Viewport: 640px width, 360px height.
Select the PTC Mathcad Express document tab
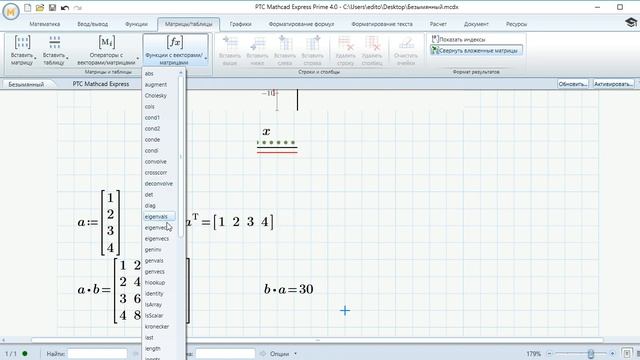[x=101, y=84]
